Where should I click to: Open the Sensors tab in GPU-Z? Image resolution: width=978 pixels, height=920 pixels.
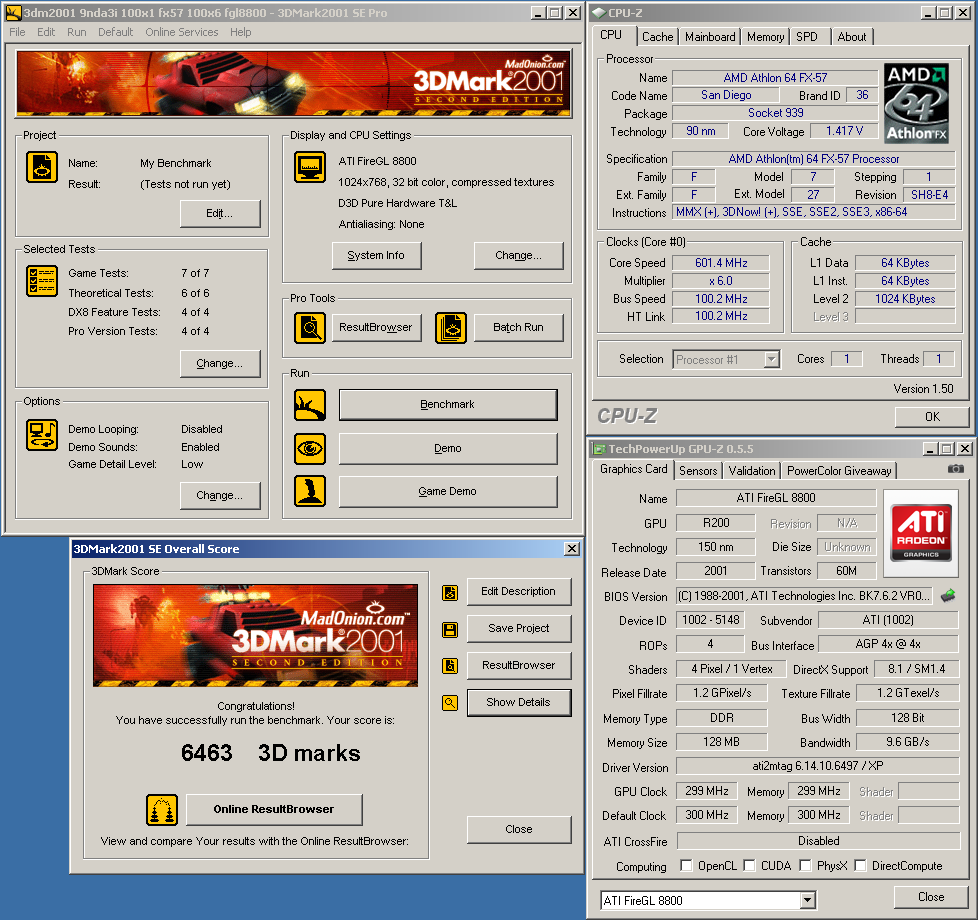coord(698,471)
